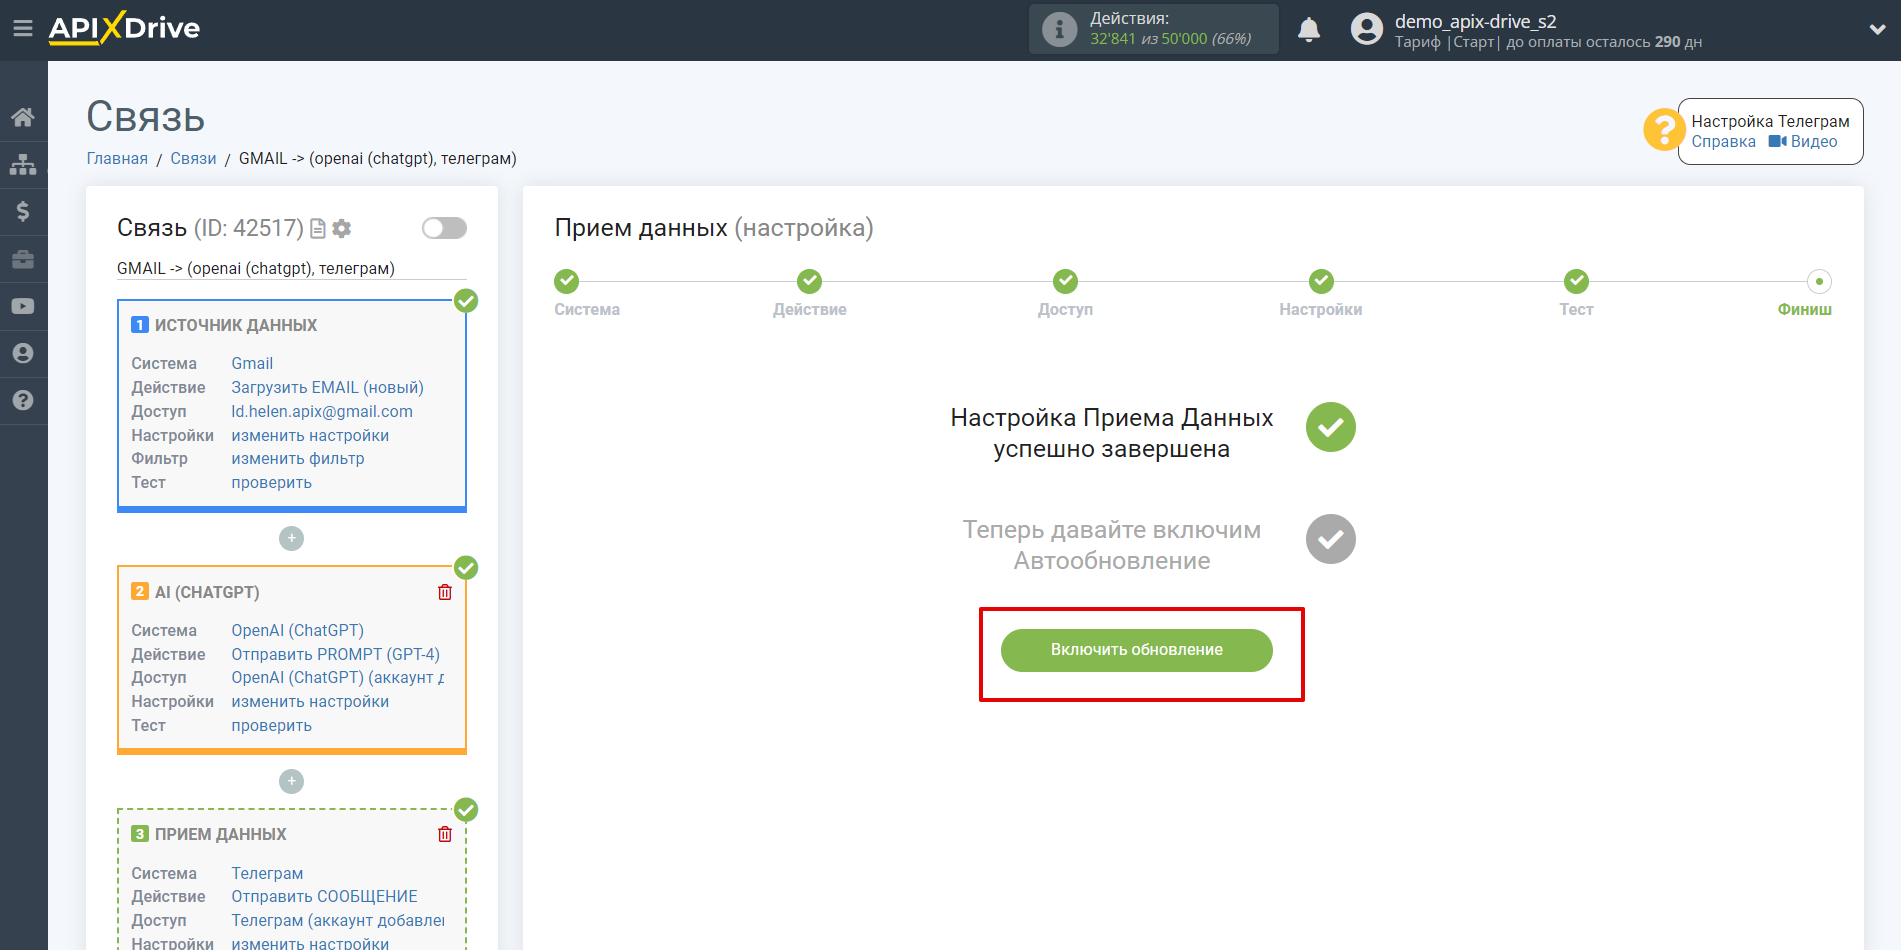
Task: Open the Справка help link
Action: tap(1723, 142)
